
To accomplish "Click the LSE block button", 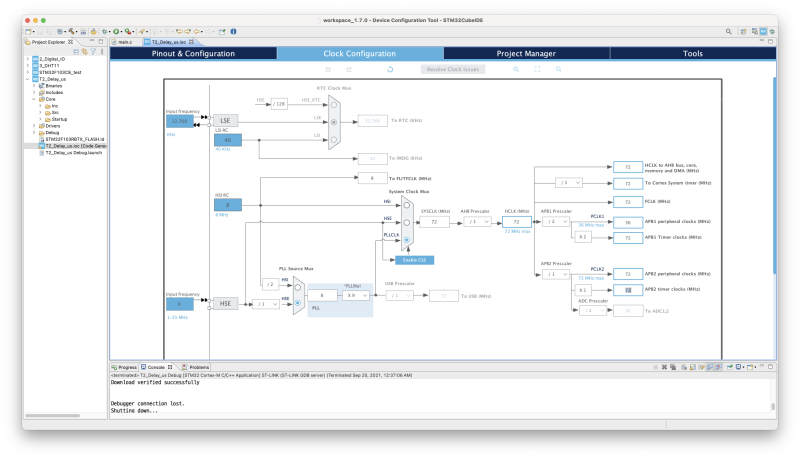I will coord(226,121).
